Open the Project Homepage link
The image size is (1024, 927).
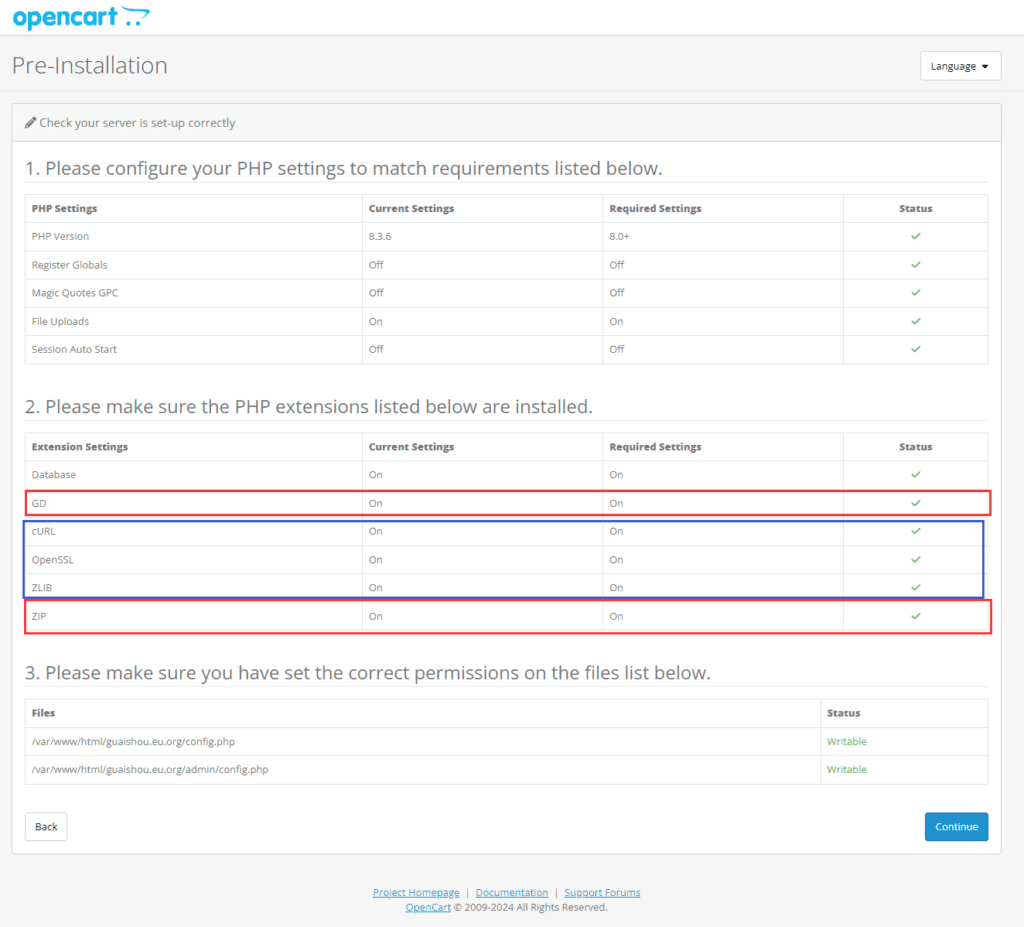416,892
